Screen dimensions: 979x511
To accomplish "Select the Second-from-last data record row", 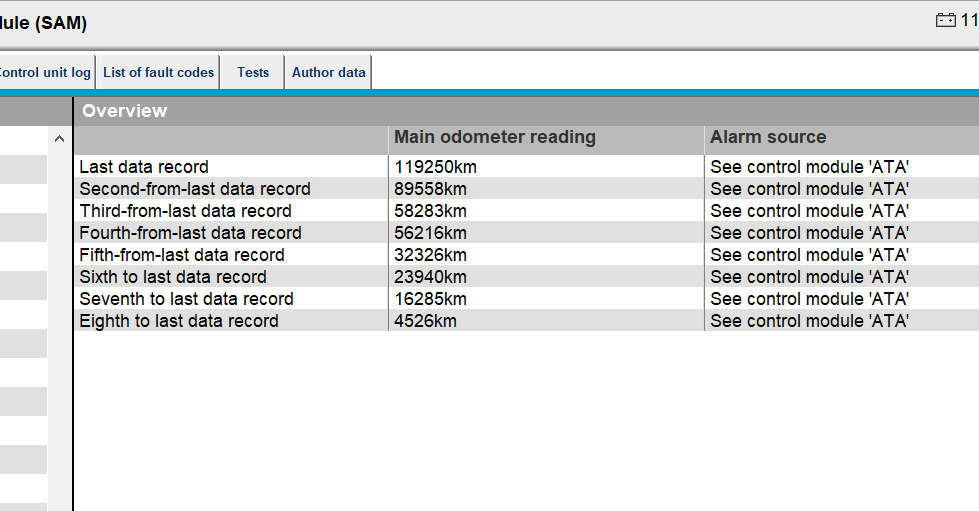I will (x=195, y=189).
